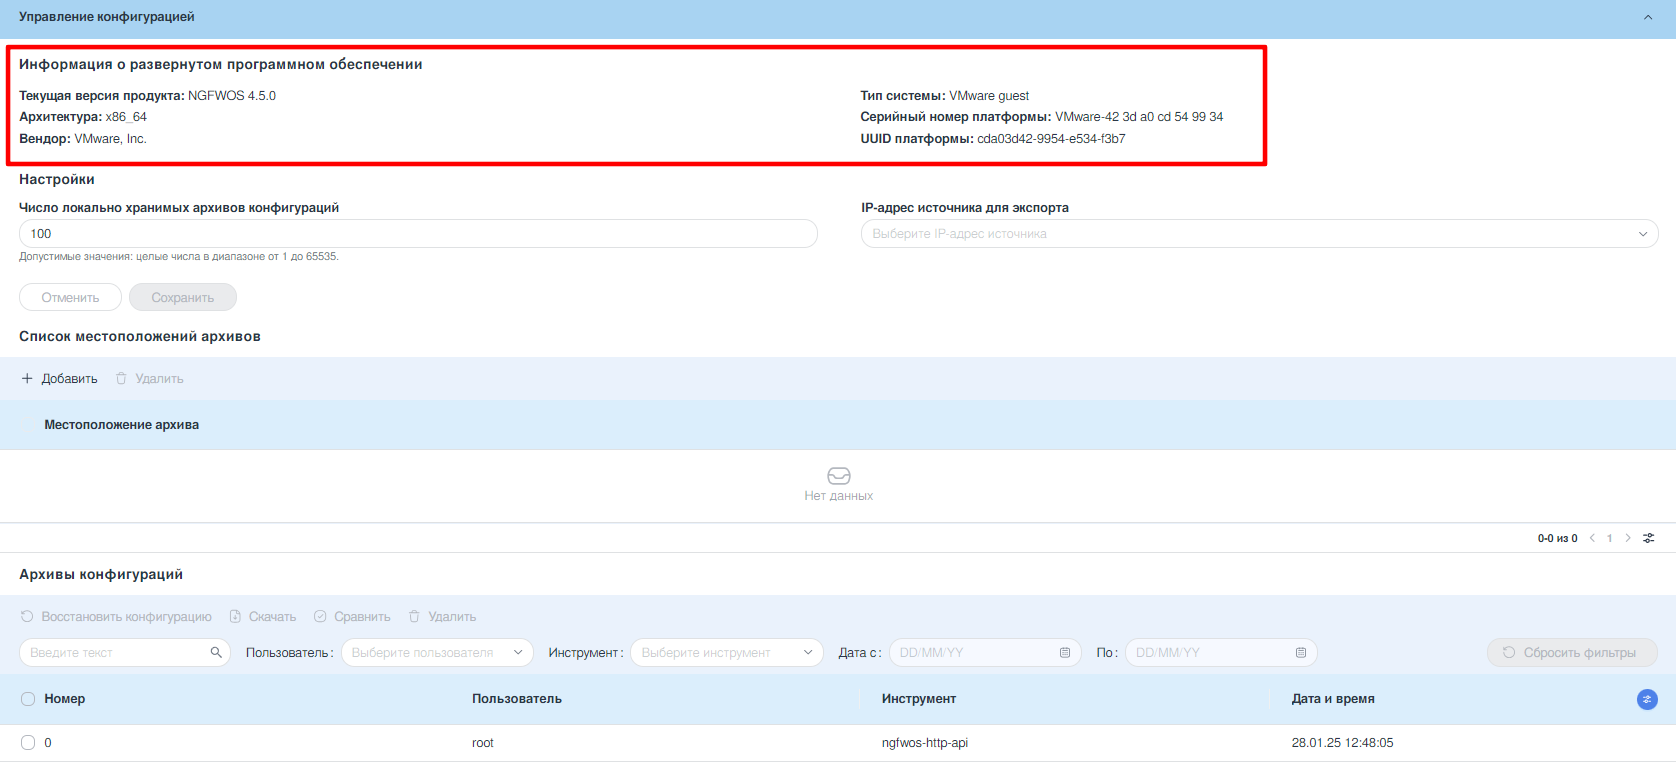Toggle select-all checkbox in Номер column header
The height and width of the screenshot is (768, 1676).
28,699
